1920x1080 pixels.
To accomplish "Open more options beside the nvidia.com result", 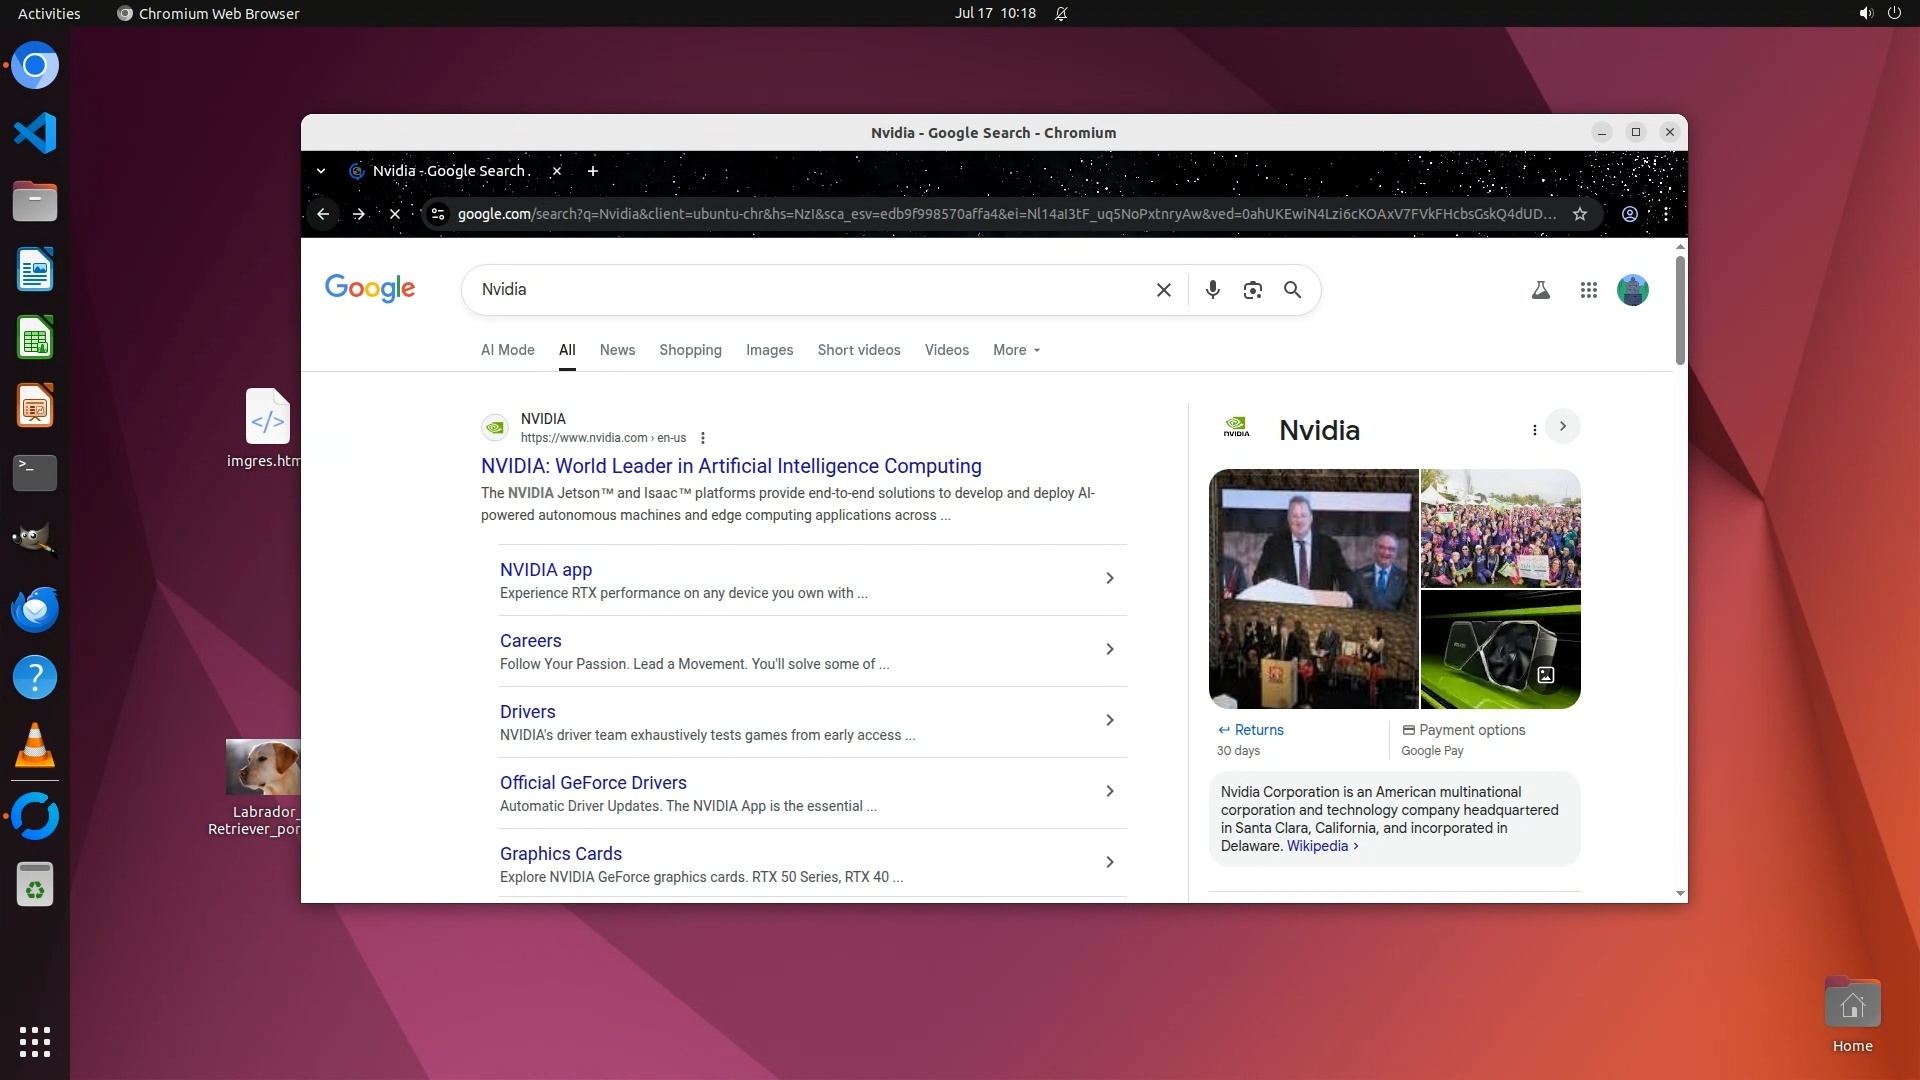I will [703, 438].
